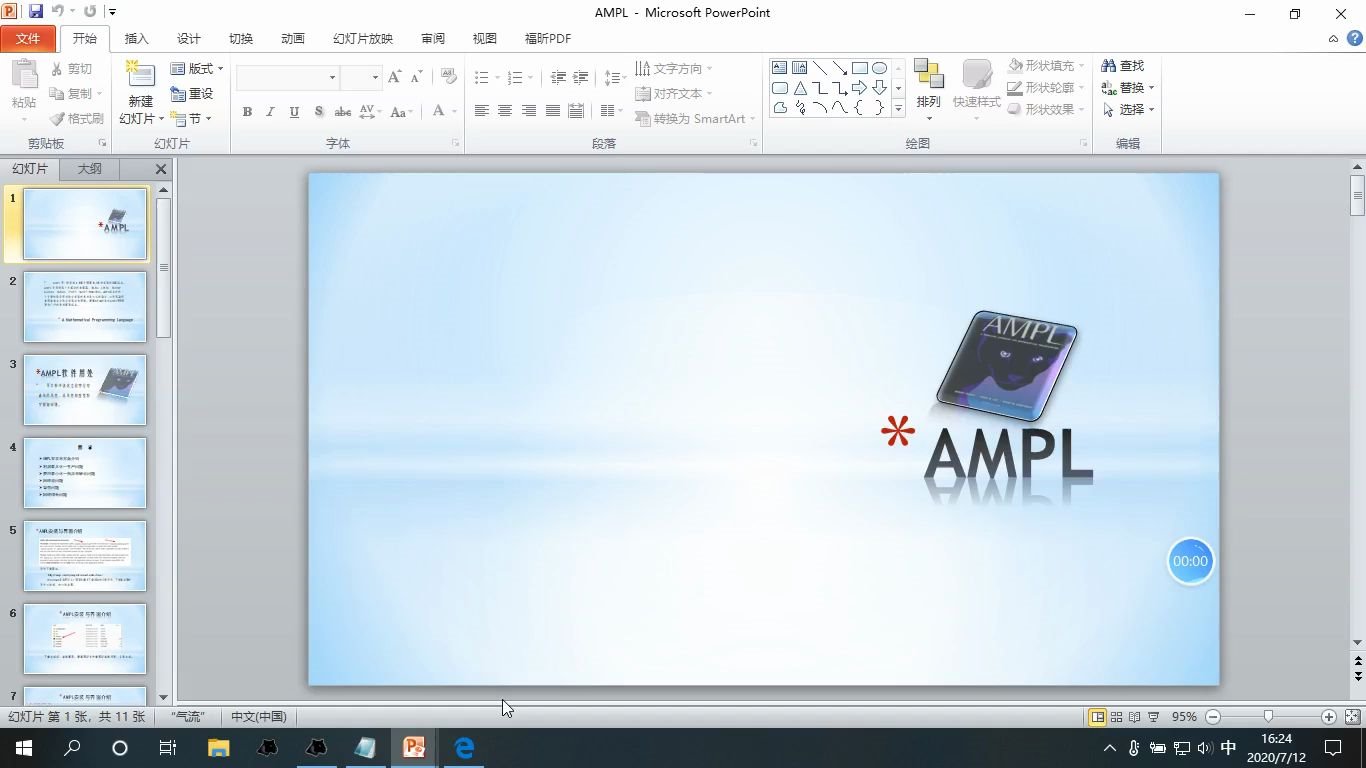1366x768 pixels.
Task: Open the font size dropdown
Action: coord(375,77)
